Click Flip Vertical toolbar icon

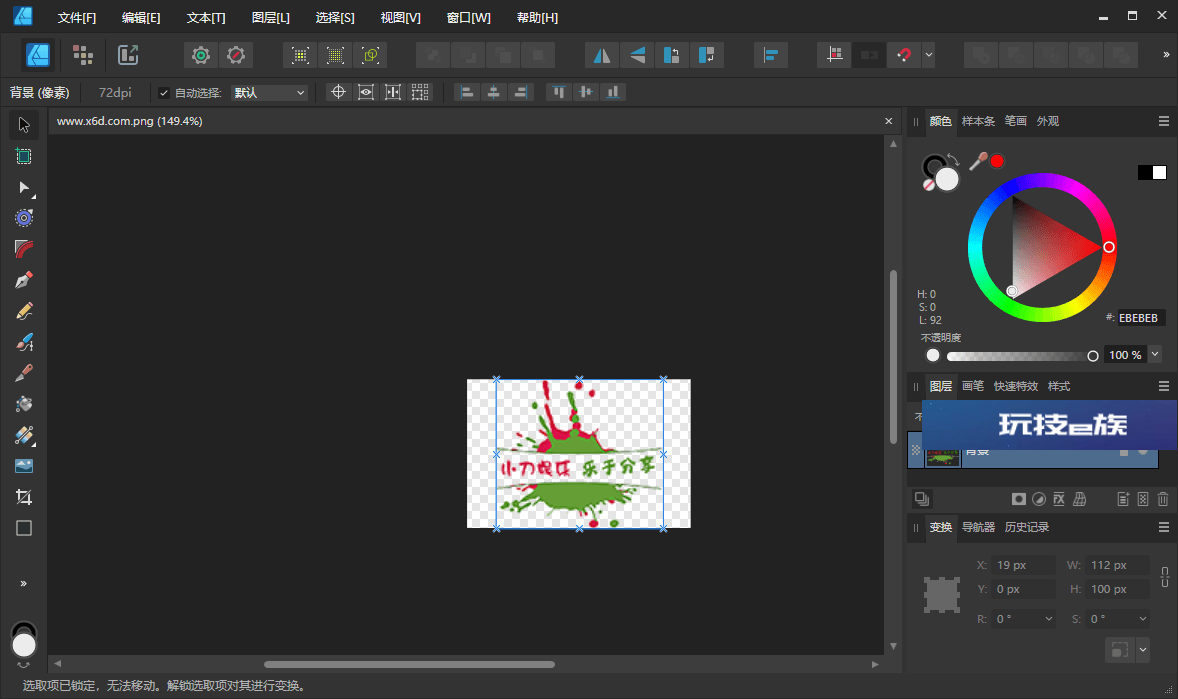click(x=637, y=55)
